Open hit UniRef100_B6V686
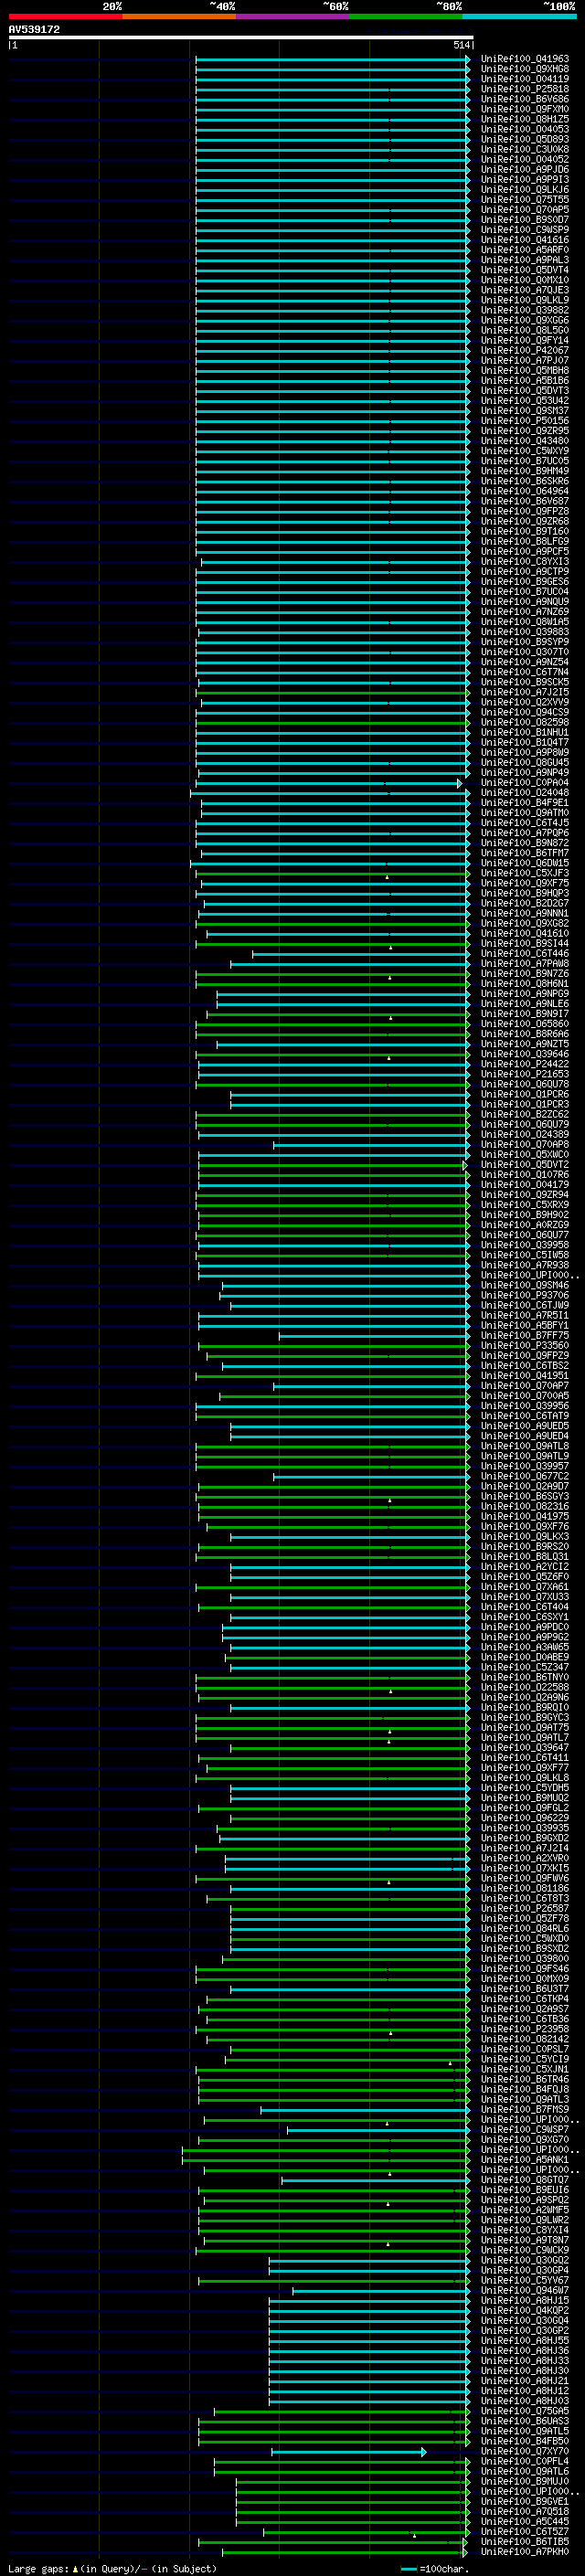Viewport: 585px width, 2576px height. coord(524,99)
